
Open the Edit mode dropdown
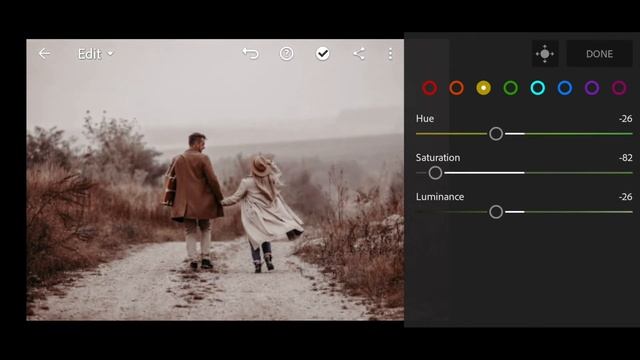click(x=95, y=54)
